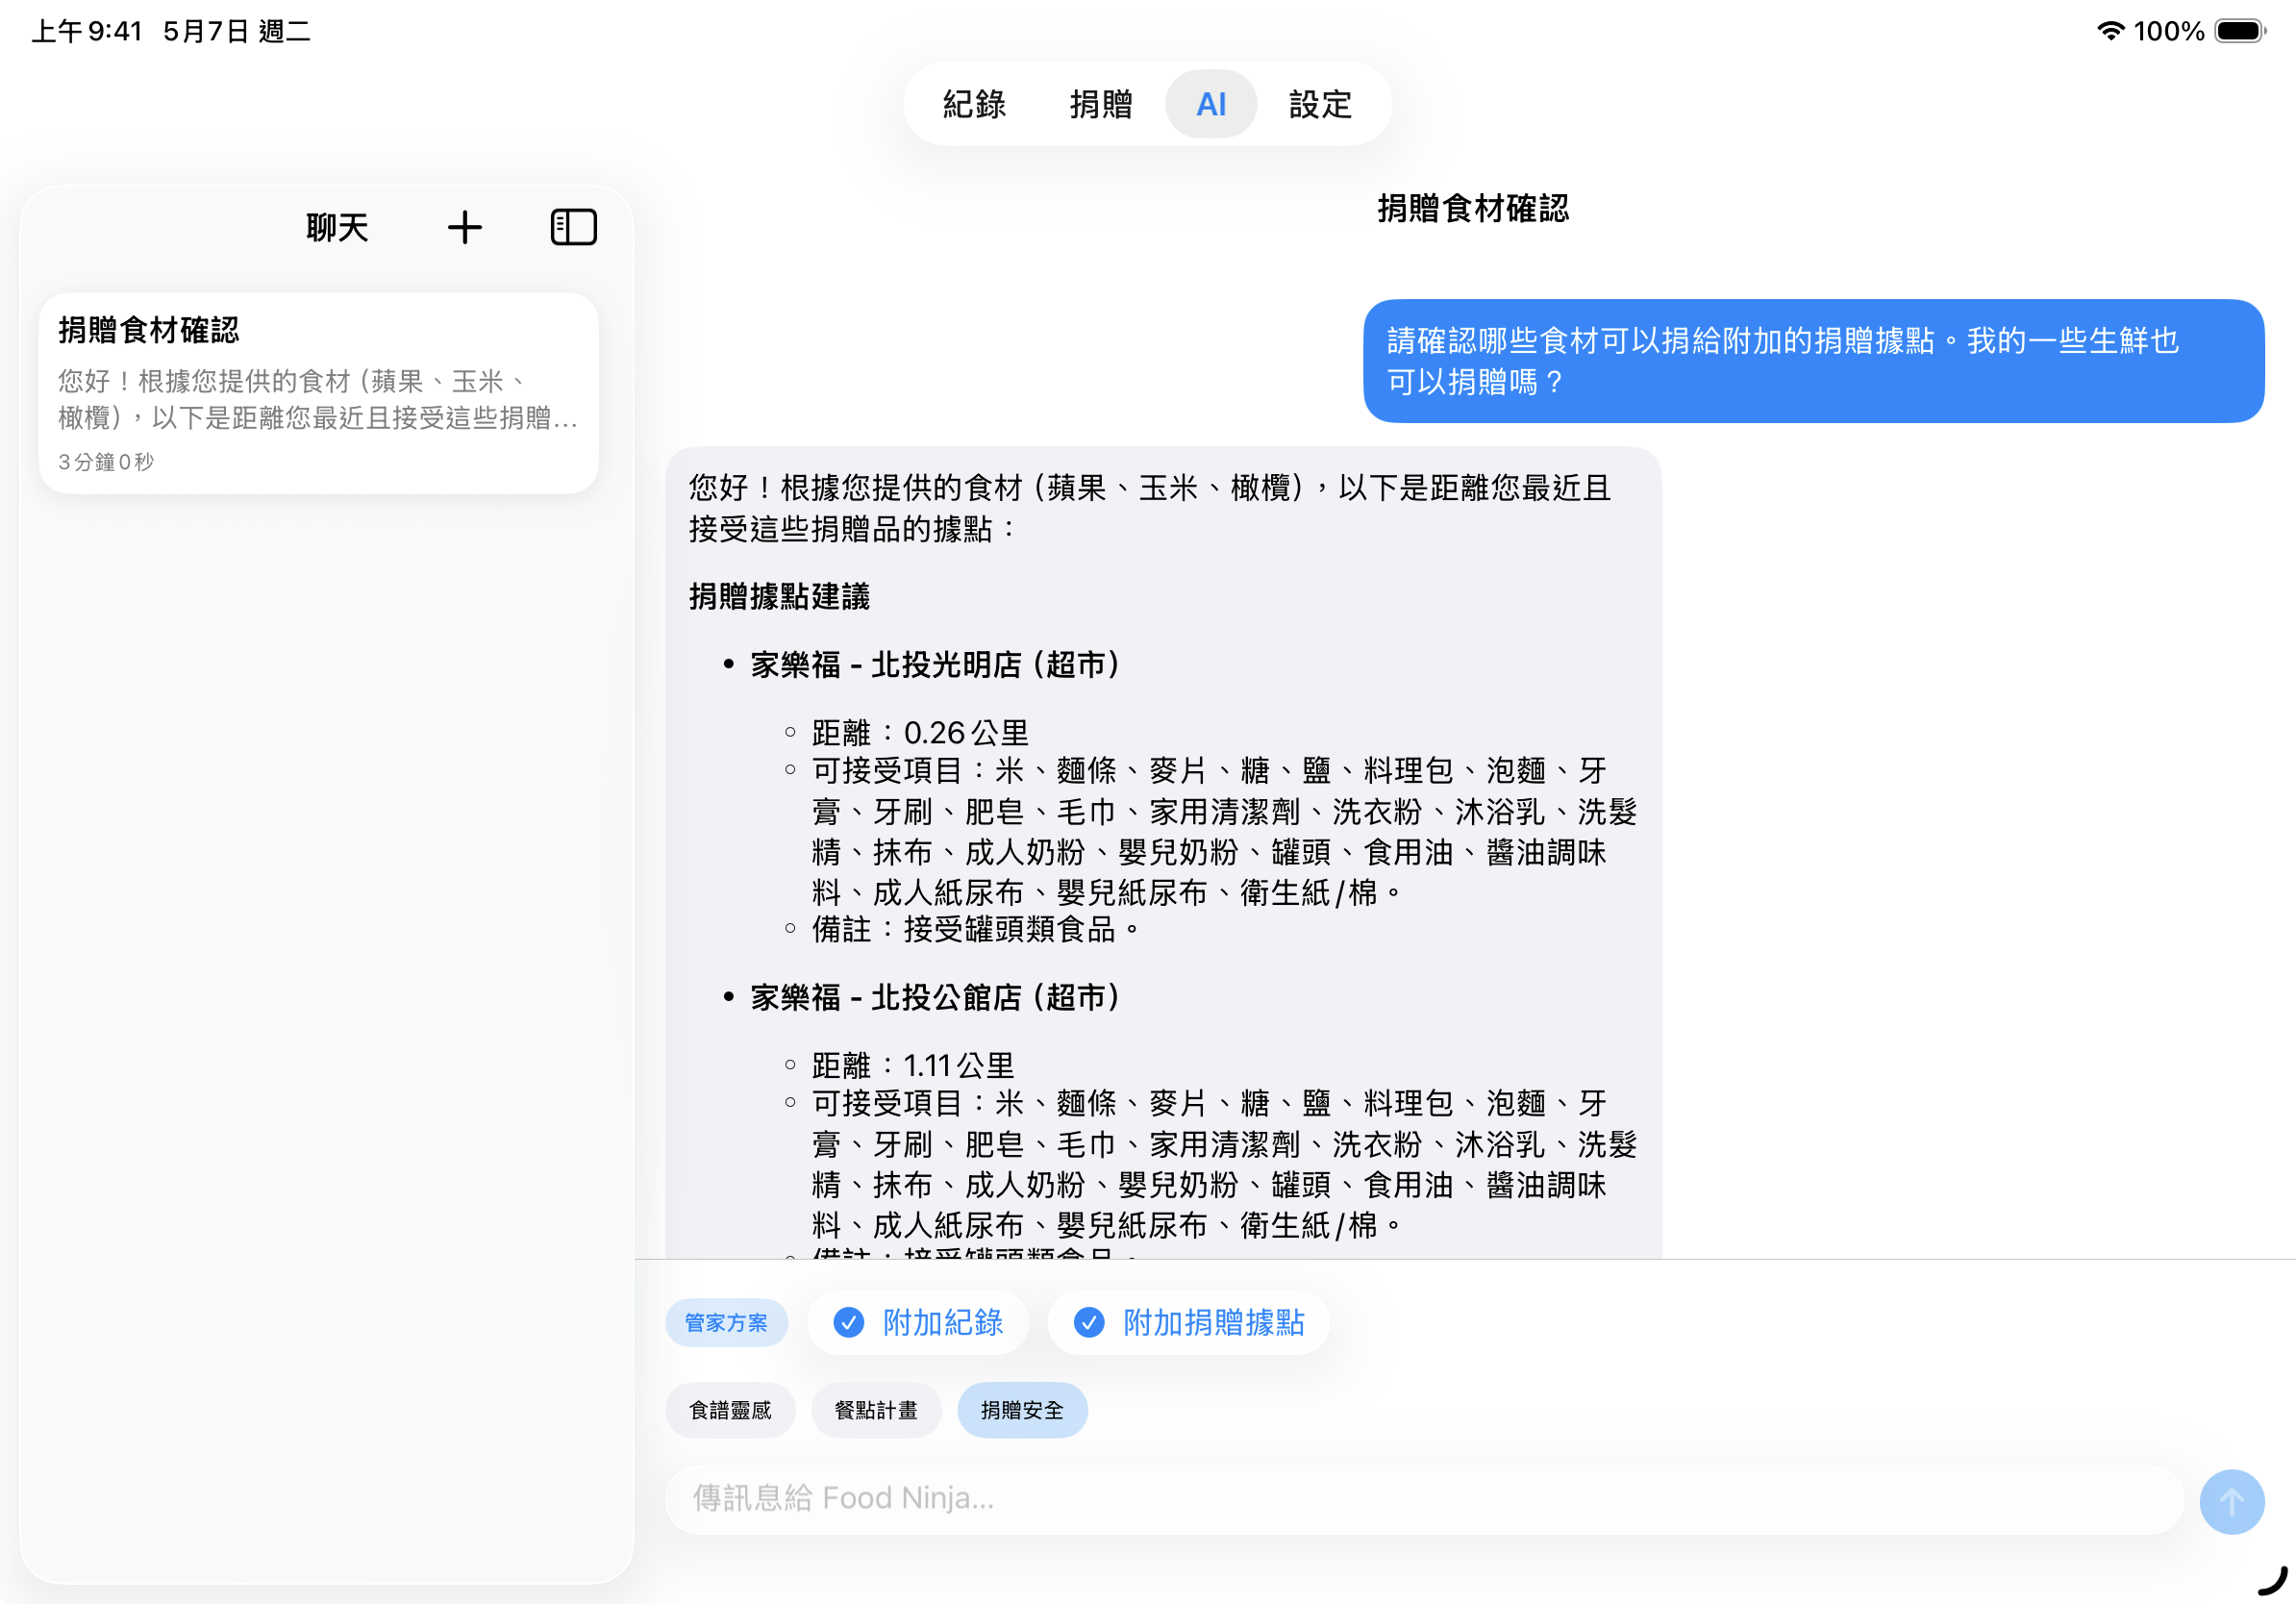Tap the 餐點計畫 suggestion button
Image resolution: width=2296 pixels, height=1604 pixels.
(x=876, y=1410)
